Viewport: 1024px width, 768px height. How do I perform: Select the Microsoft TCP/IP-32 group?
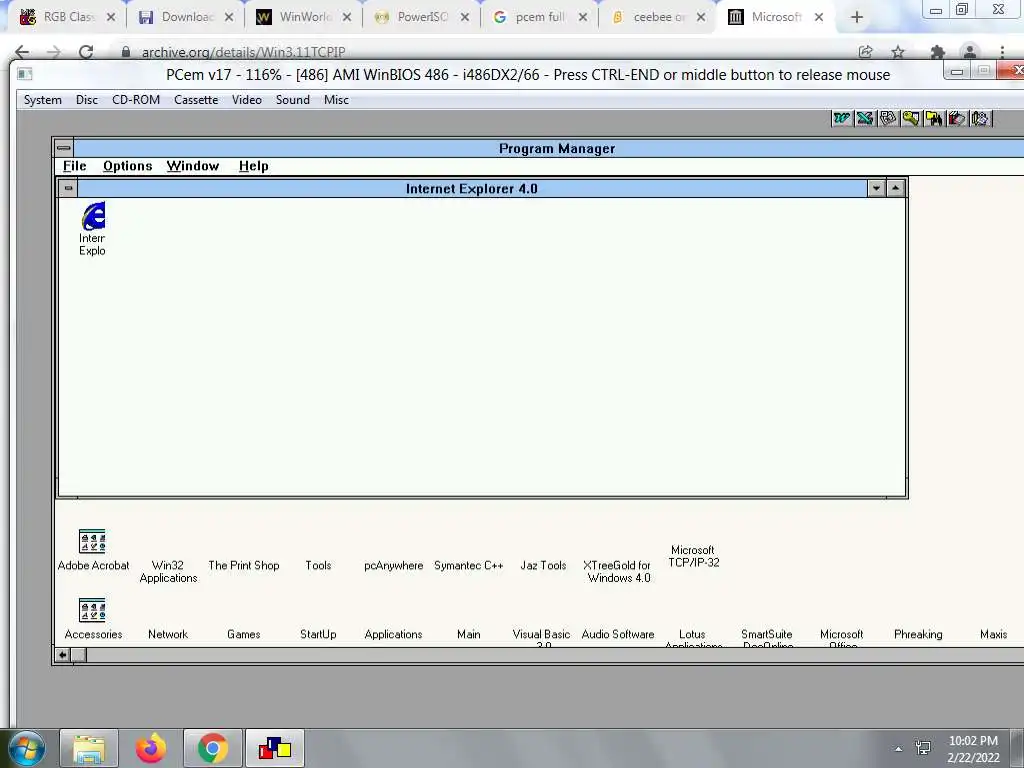693,556
